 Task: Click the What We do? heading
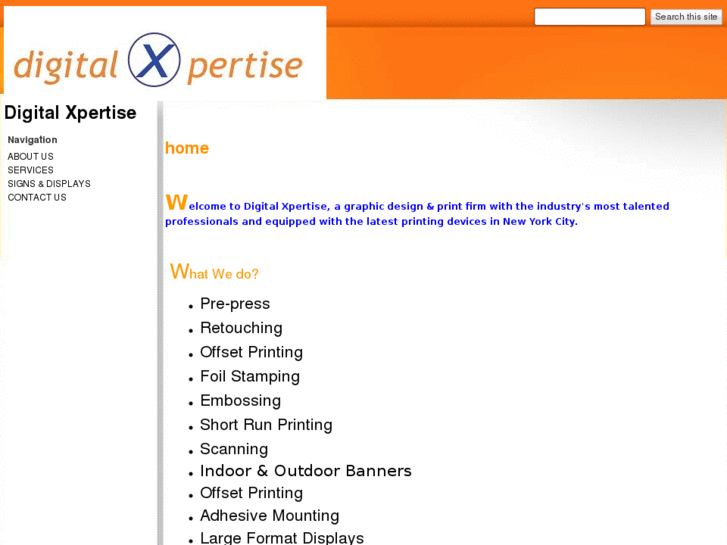point(214,271)
